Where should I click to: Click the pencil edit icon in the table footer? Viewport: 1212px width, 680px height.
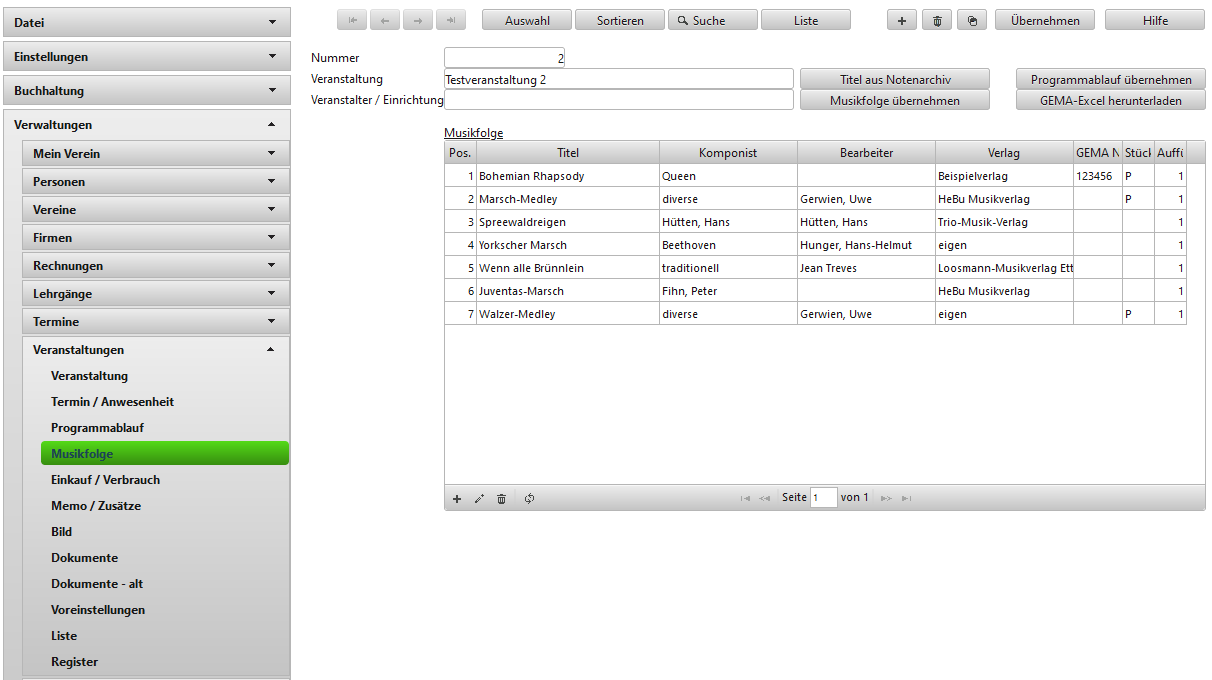479,498
